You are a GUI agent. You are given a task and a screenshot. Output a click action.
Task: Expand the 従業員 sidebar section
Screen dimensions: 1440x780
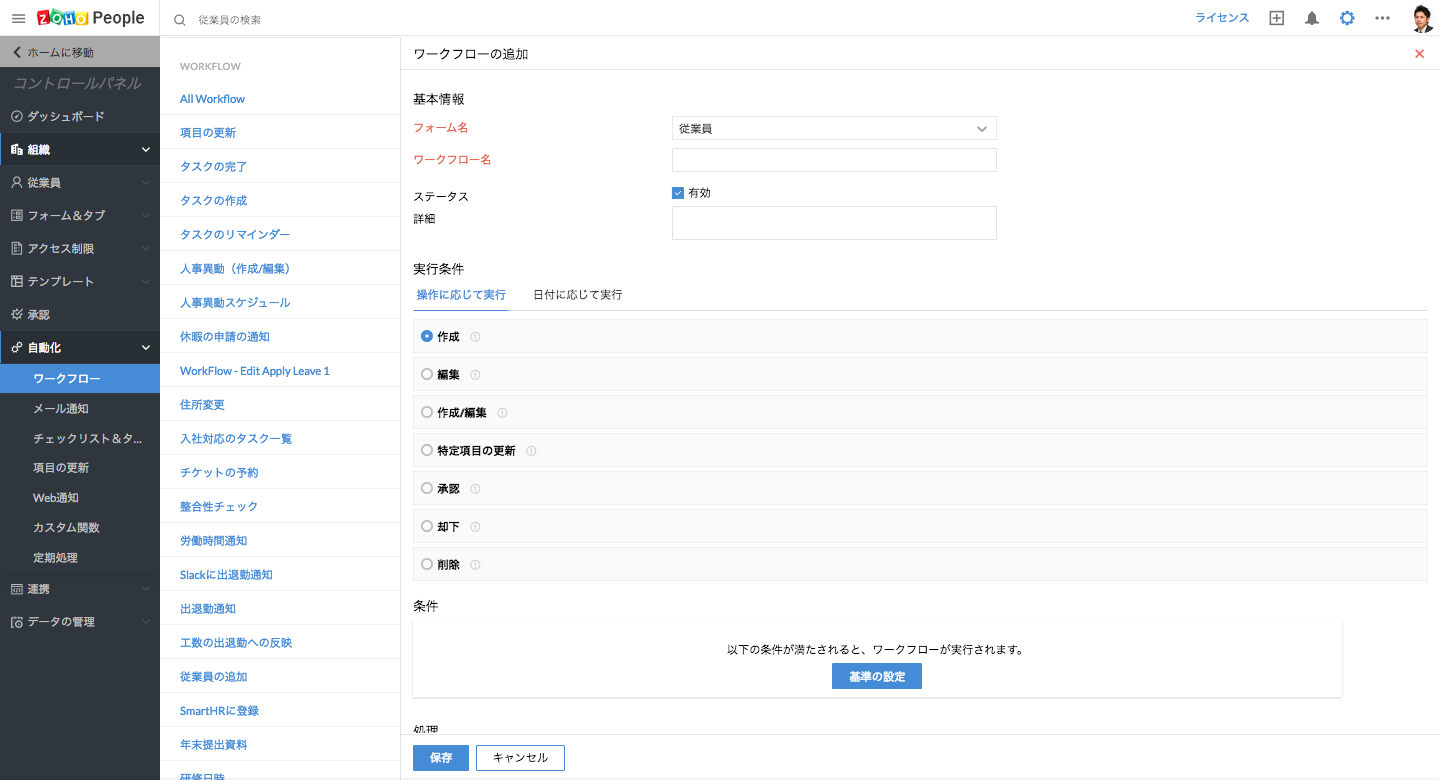click(80, 183)
